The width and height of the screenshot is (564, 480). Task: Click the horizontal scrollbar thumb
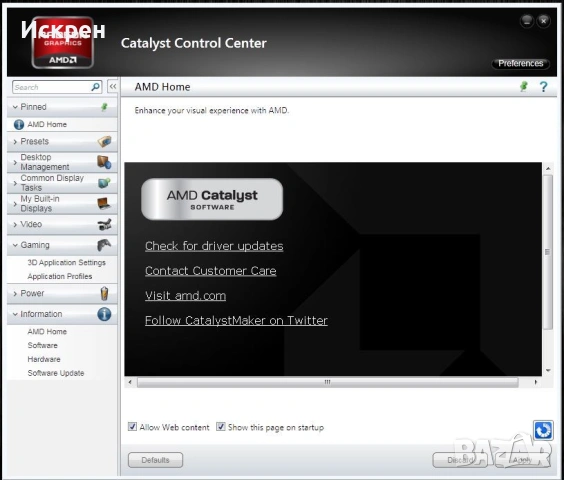(x=327, y=382)
